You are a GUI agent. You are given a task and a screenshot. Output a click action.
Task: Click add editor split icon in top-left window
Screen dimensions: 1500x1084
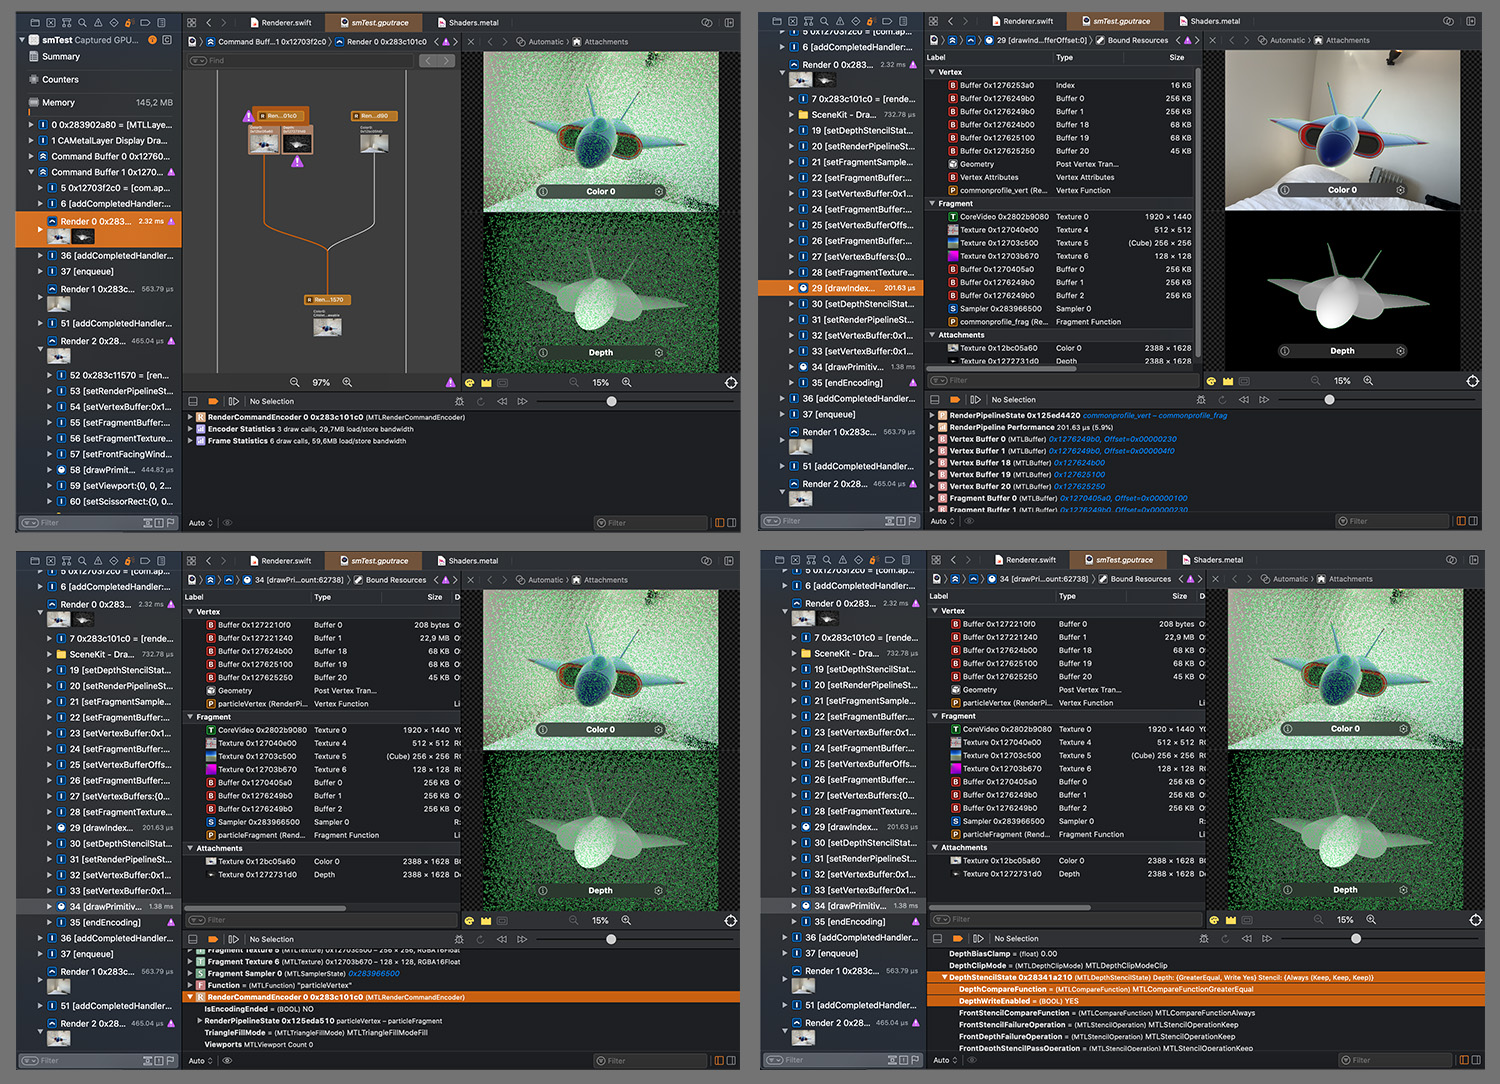(729, 22)
